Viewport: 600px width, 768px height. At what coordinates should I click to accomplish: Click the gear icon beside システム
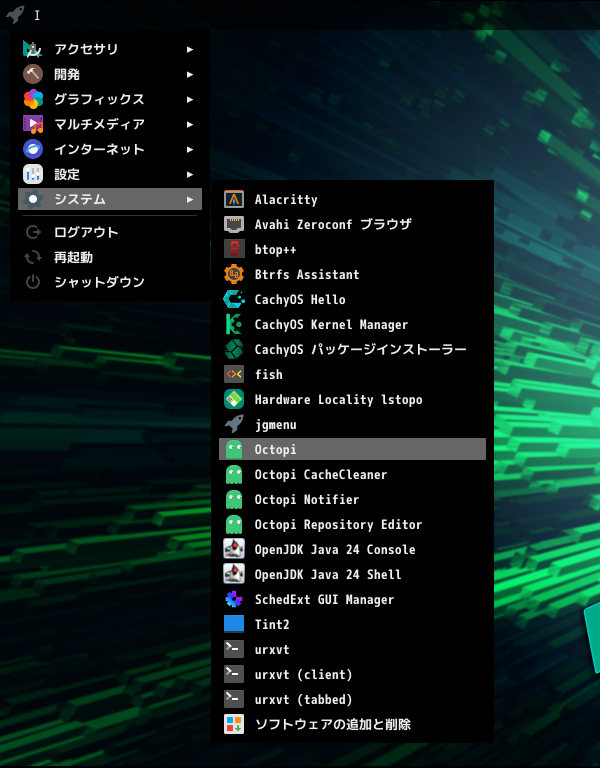[33, 199]
